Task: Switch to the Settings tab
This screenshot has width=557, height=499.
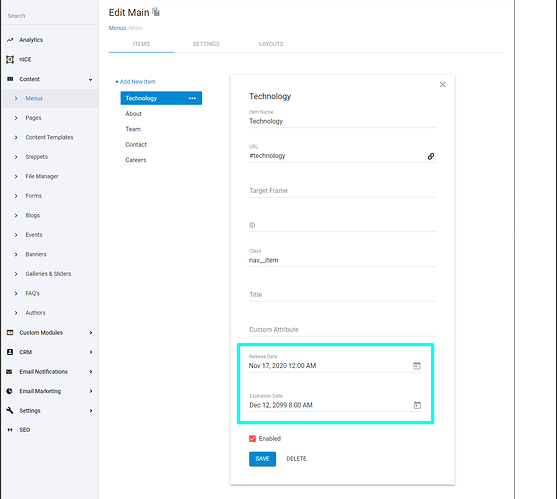Action: click(206, 44)
